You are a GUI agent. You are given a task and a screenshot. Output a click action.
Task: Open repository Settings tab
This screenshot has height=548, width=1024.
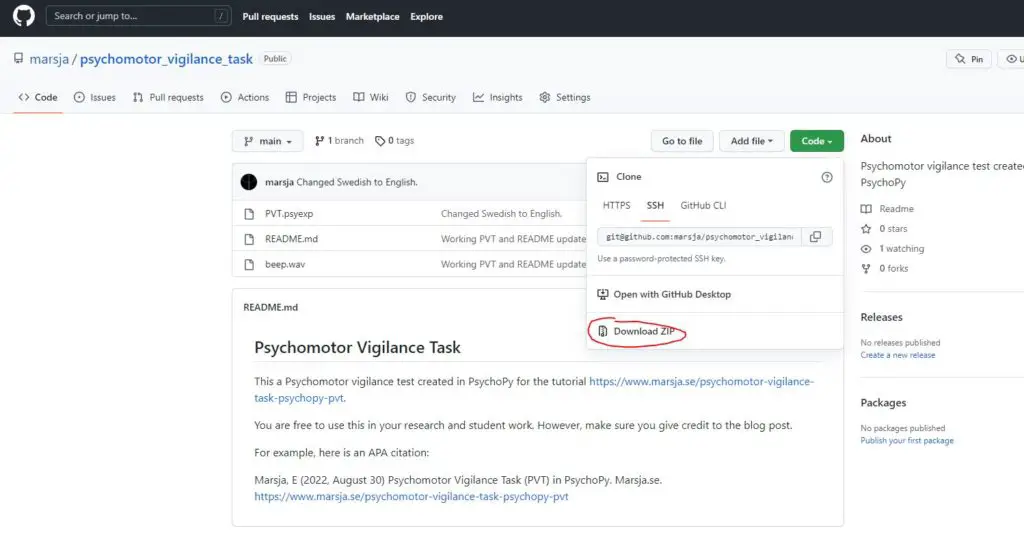565,97
